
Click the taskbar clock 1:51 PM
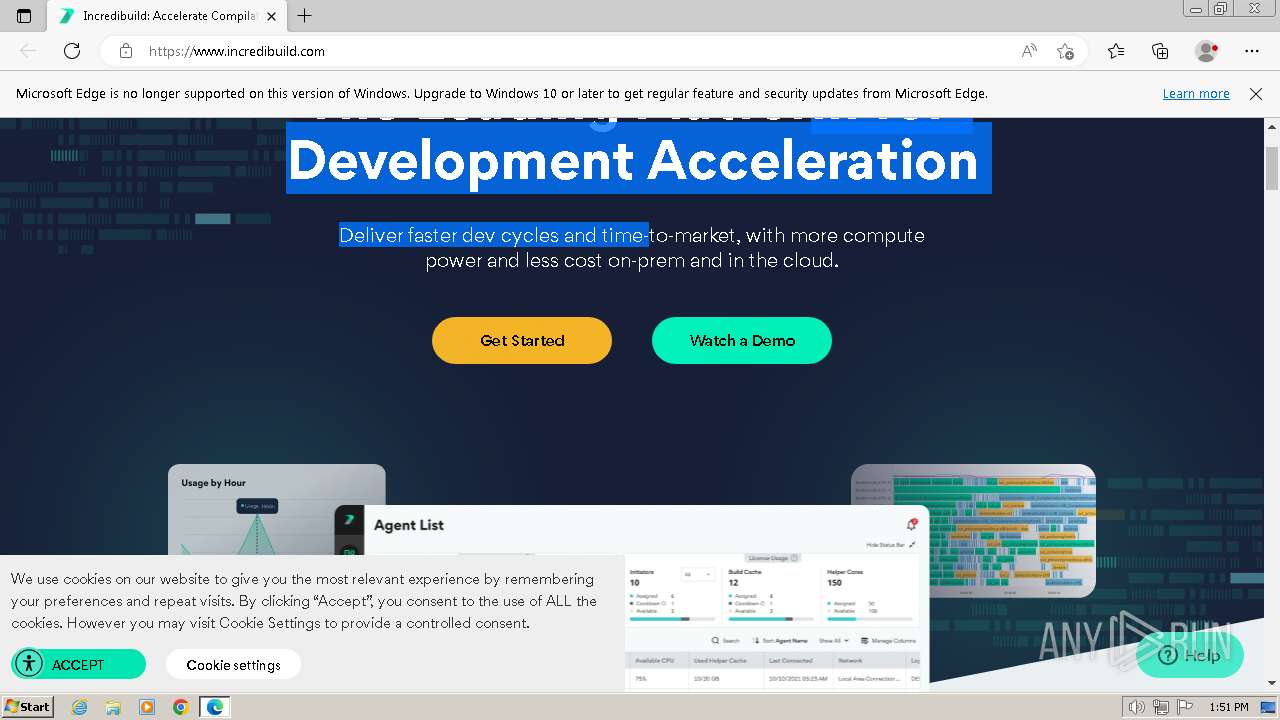pos(1229,707)
